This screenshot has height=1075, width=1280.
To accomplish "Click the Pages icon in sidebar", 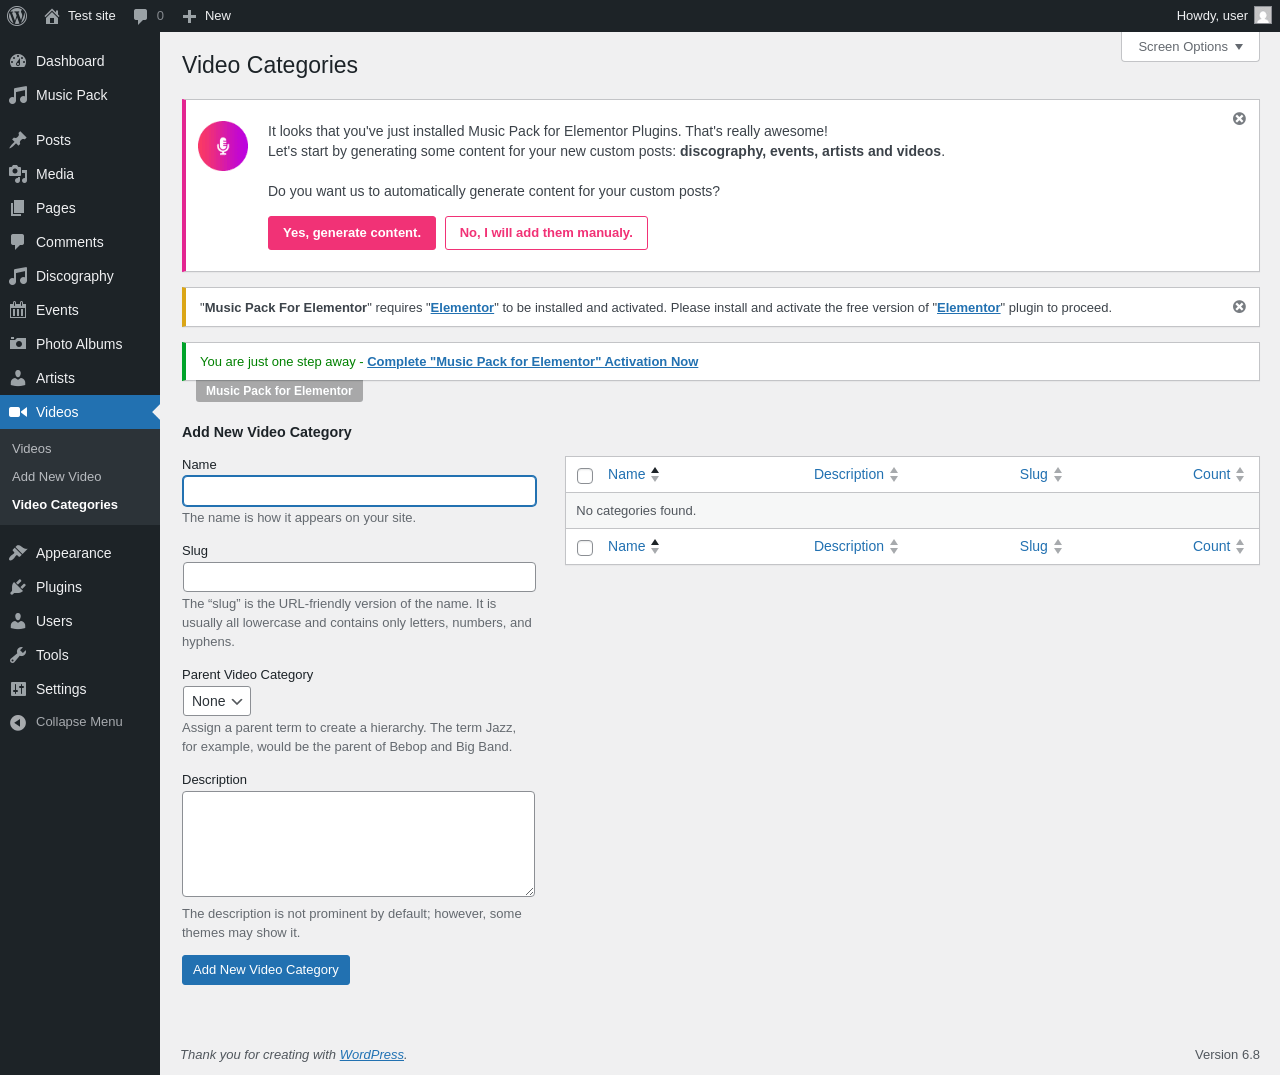I will [18, 208].
